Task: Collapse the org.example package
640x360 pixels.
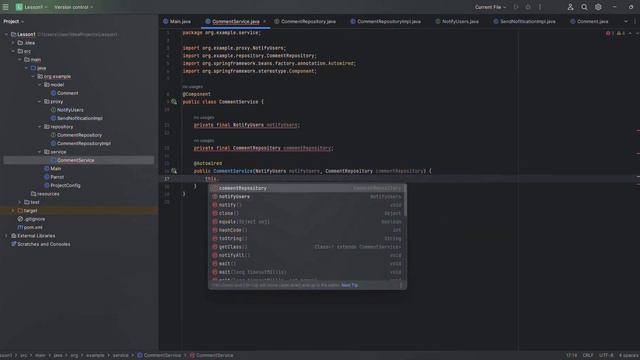Action: point(33,76)
